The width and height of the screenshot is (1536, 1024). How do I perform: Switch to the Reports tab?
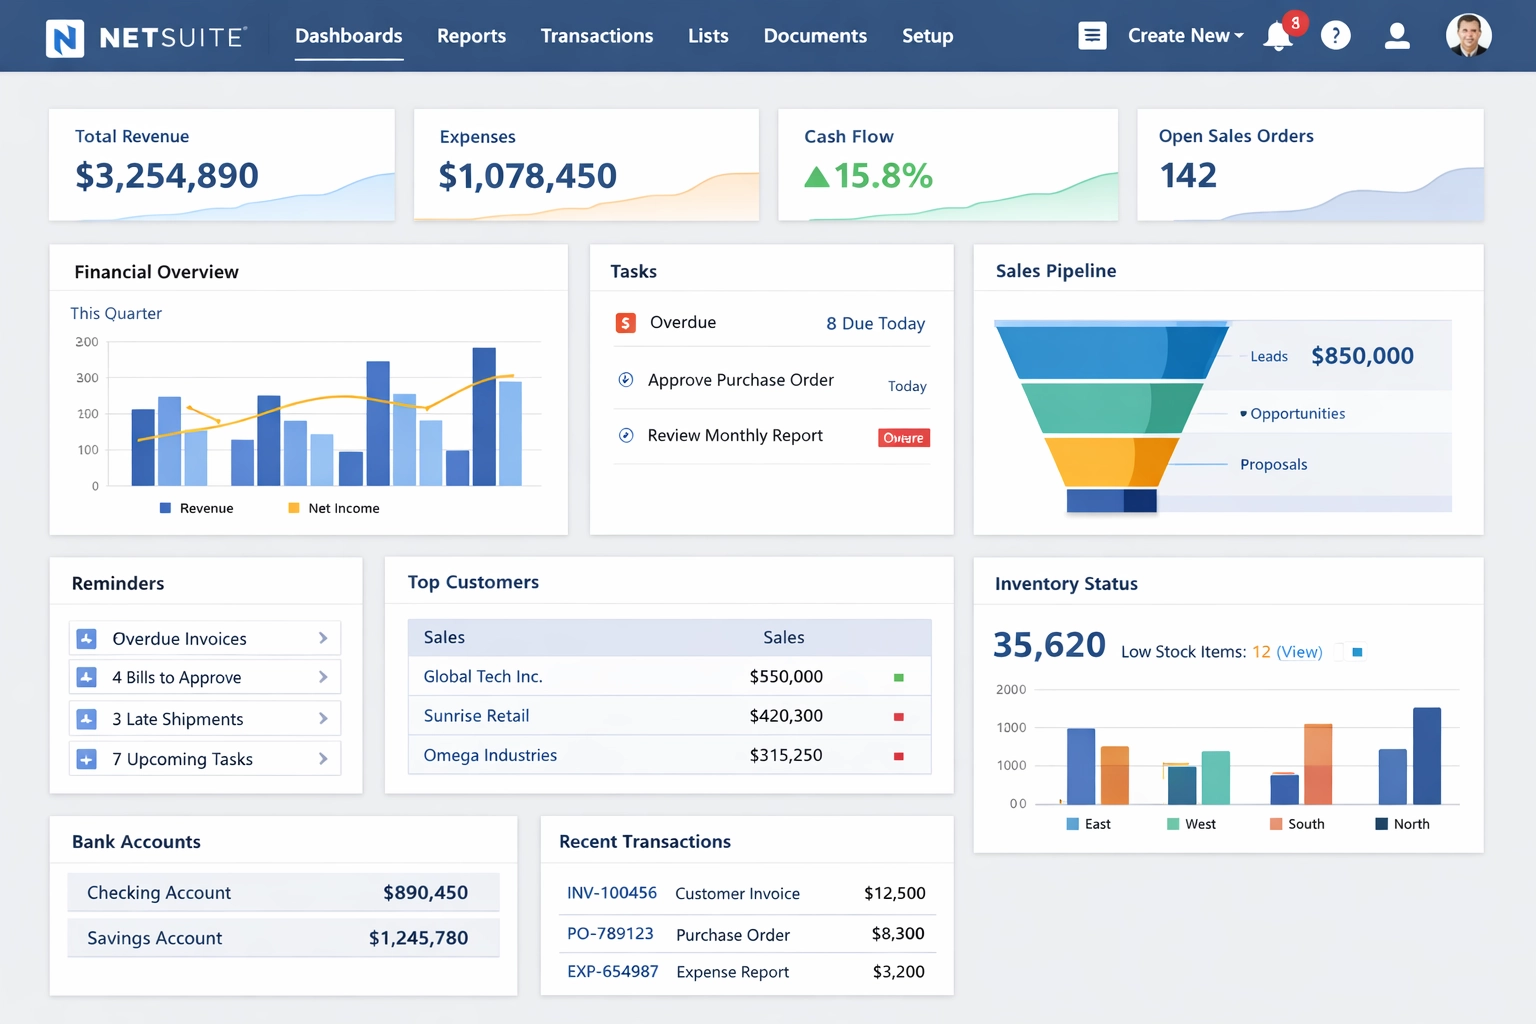(x=471, y=36)
